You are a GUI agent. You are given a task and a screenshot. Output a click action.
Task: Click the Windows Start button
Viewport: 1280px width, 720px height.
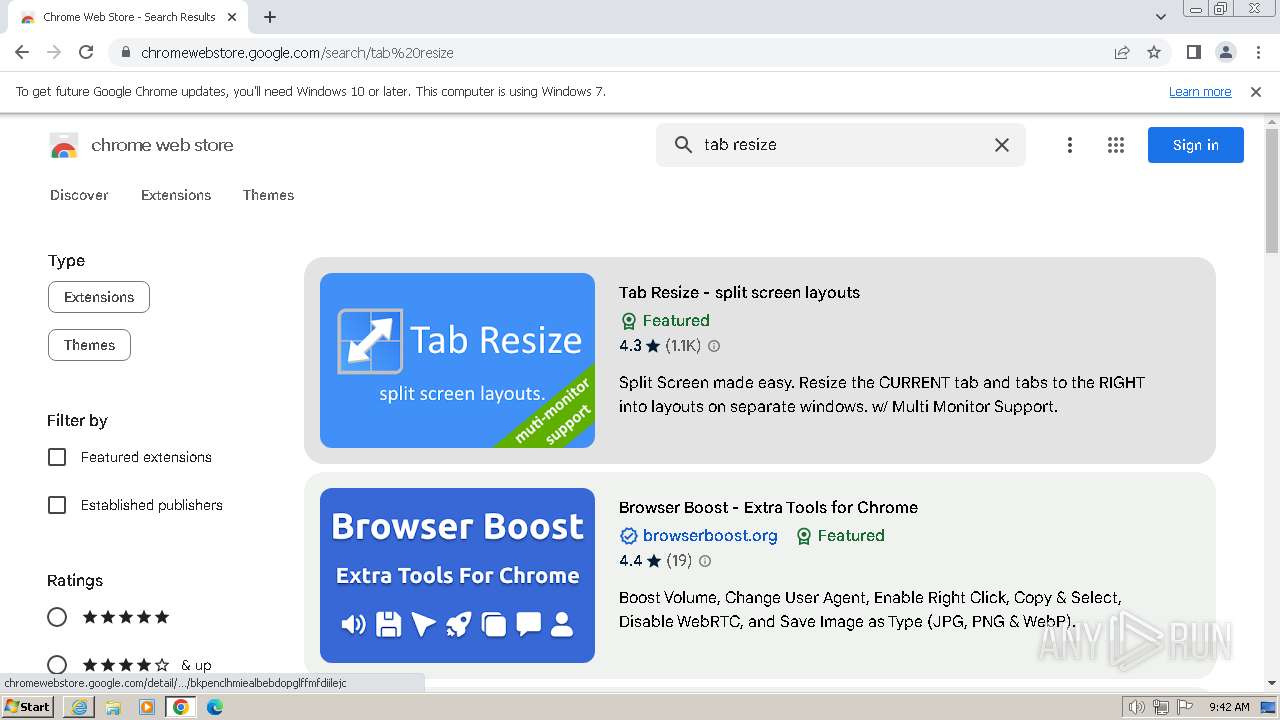[x=28, y=707]
